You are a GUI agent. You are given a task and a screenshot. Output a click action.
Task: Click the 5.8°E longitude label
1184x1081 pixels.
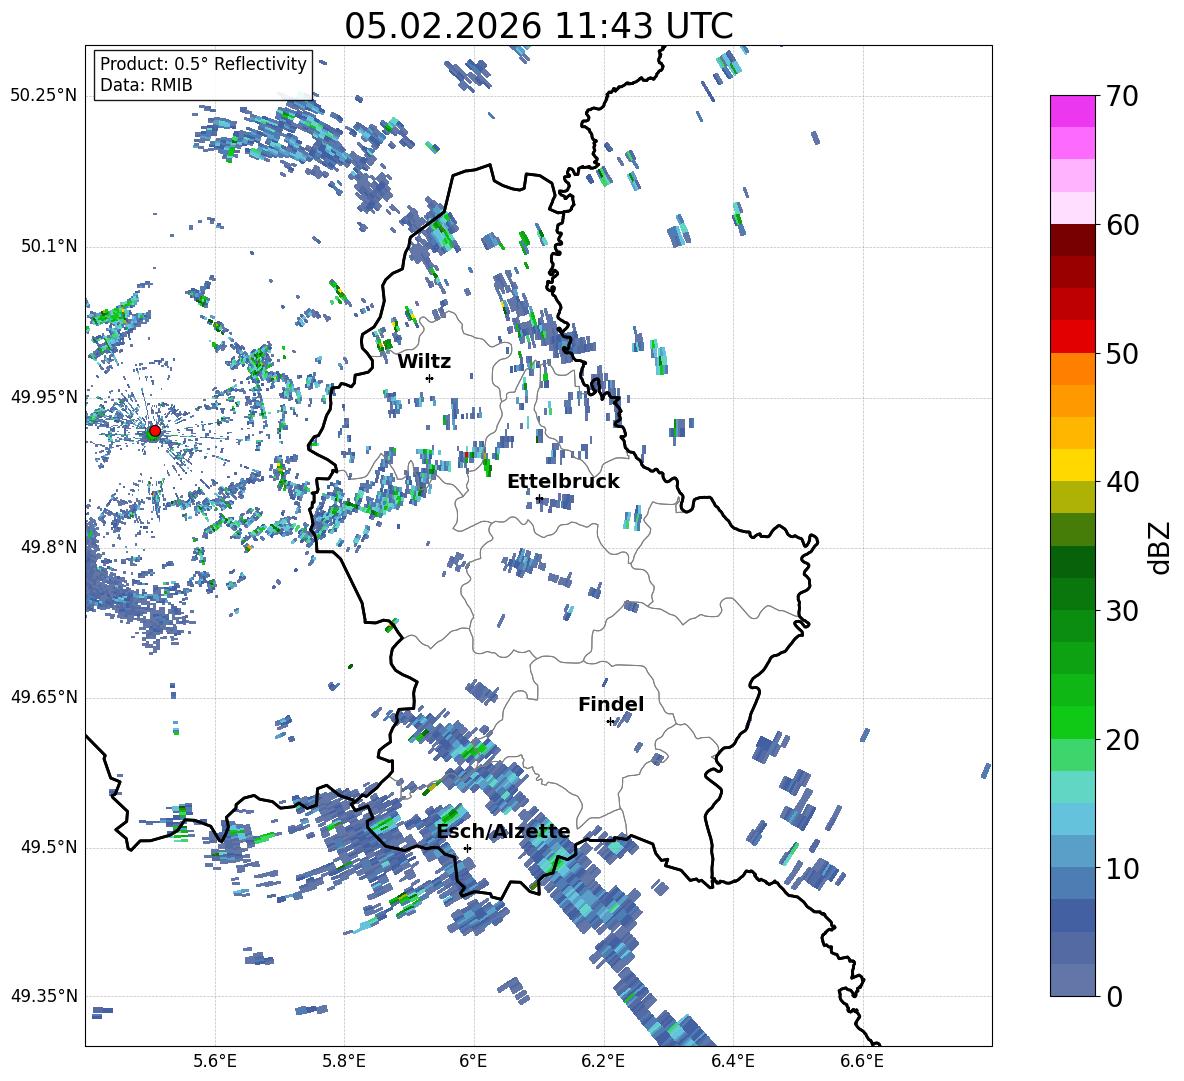pos(344,1061)
